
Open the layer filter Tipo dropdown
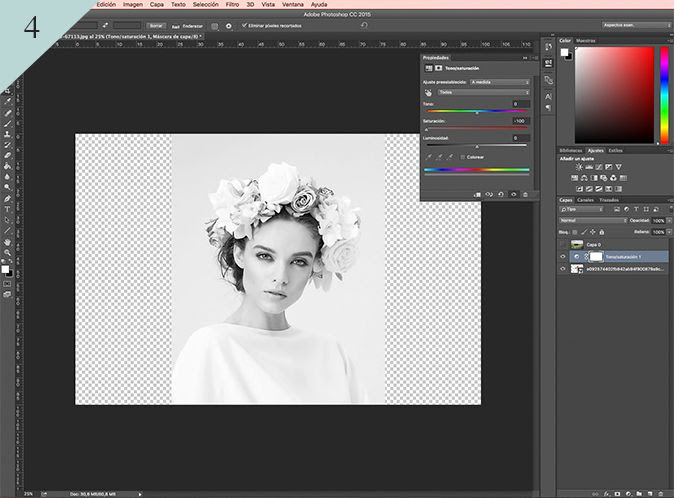pos(581,209)
